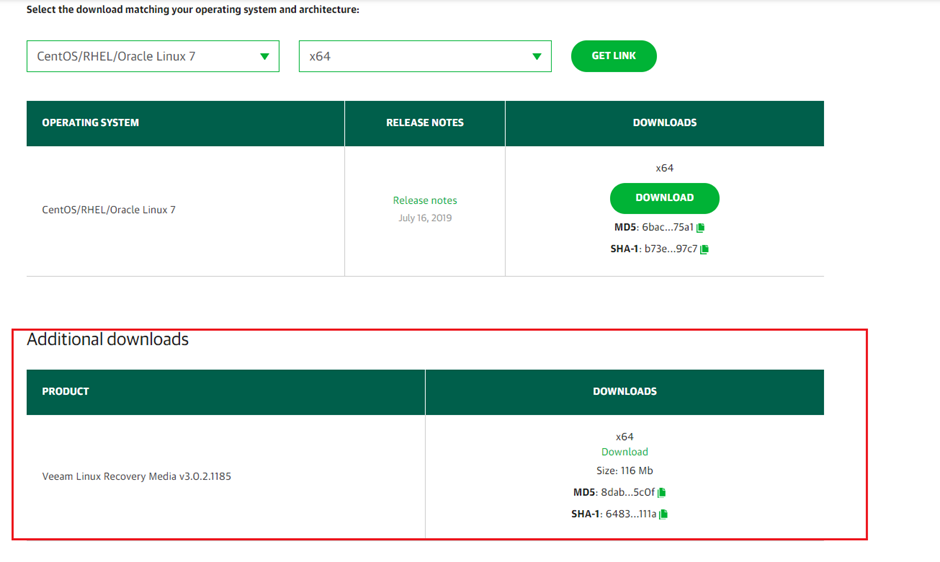
Task: Click the Additional downloads heading
Action: (108, 340)
